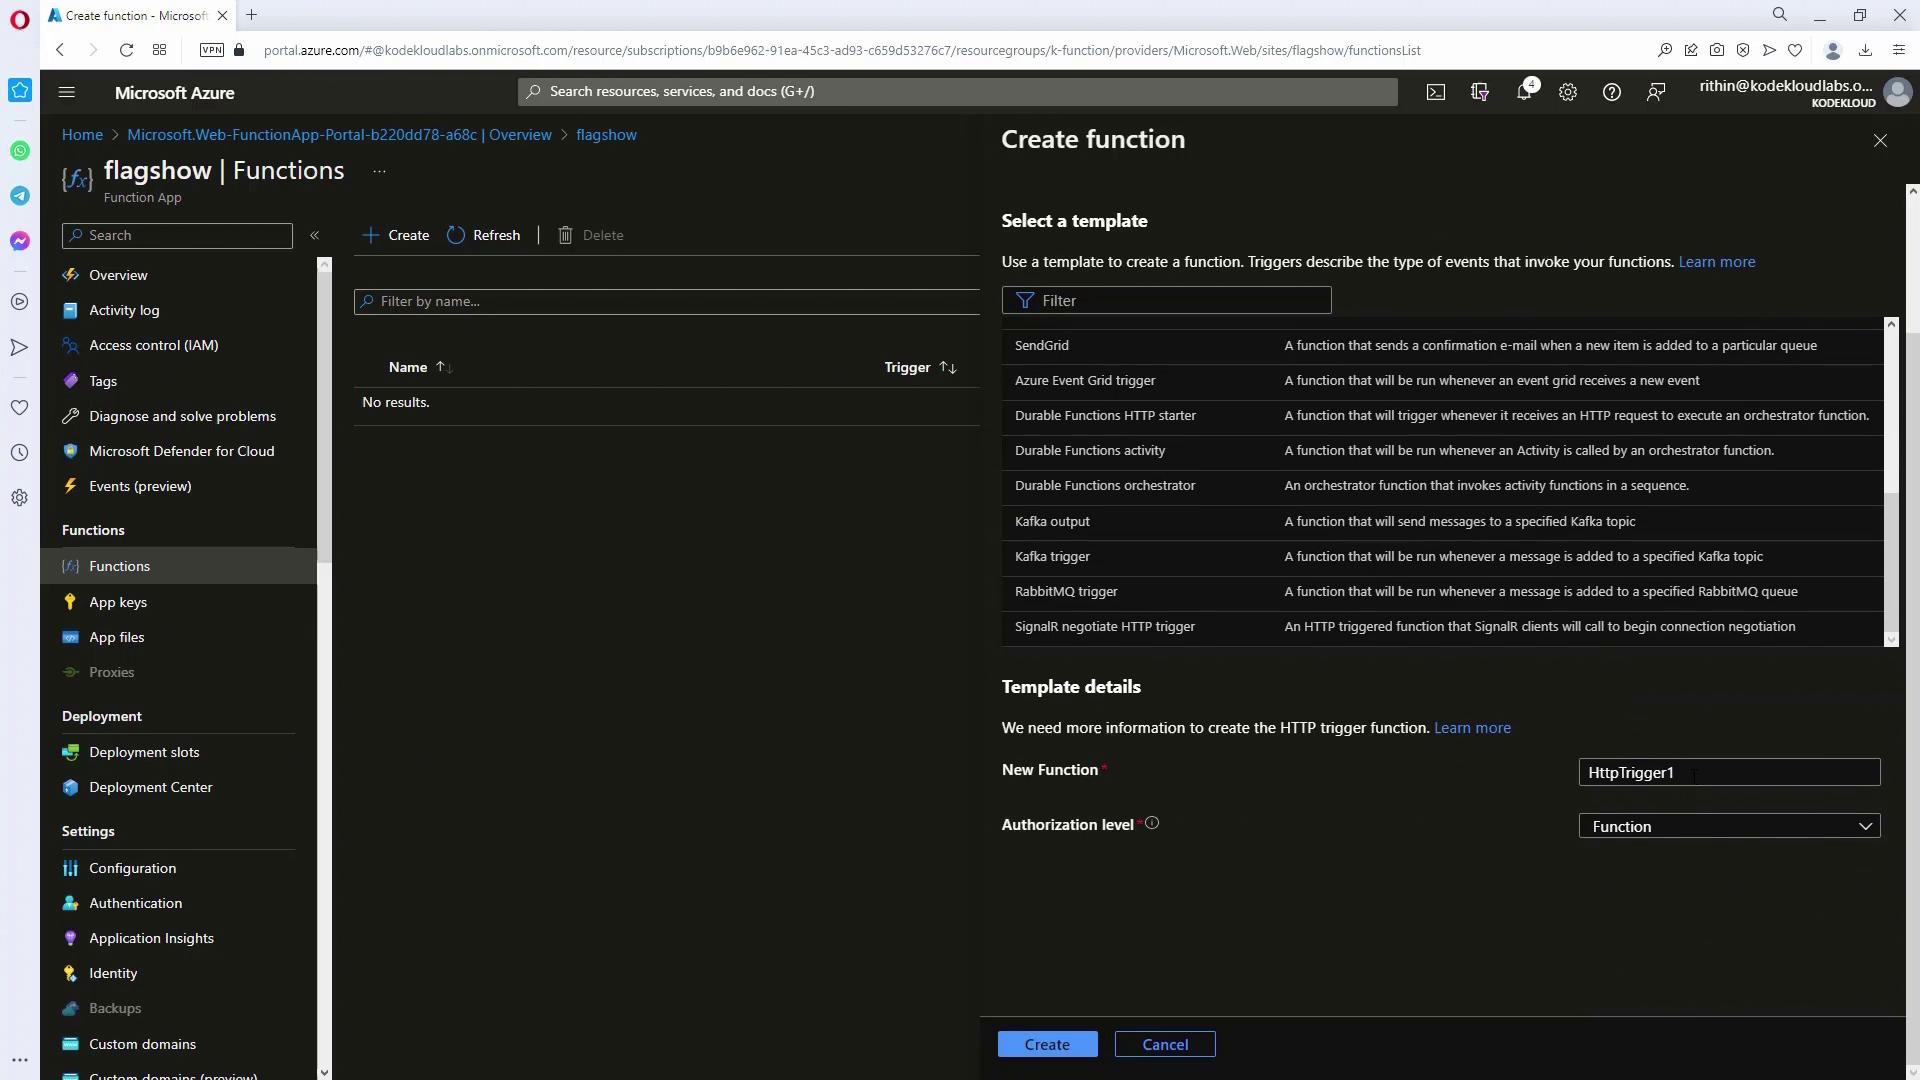Open Configuration in Settings section
The height and width of the screenshot is (1080, 1920).
click(x=132, y=868)
